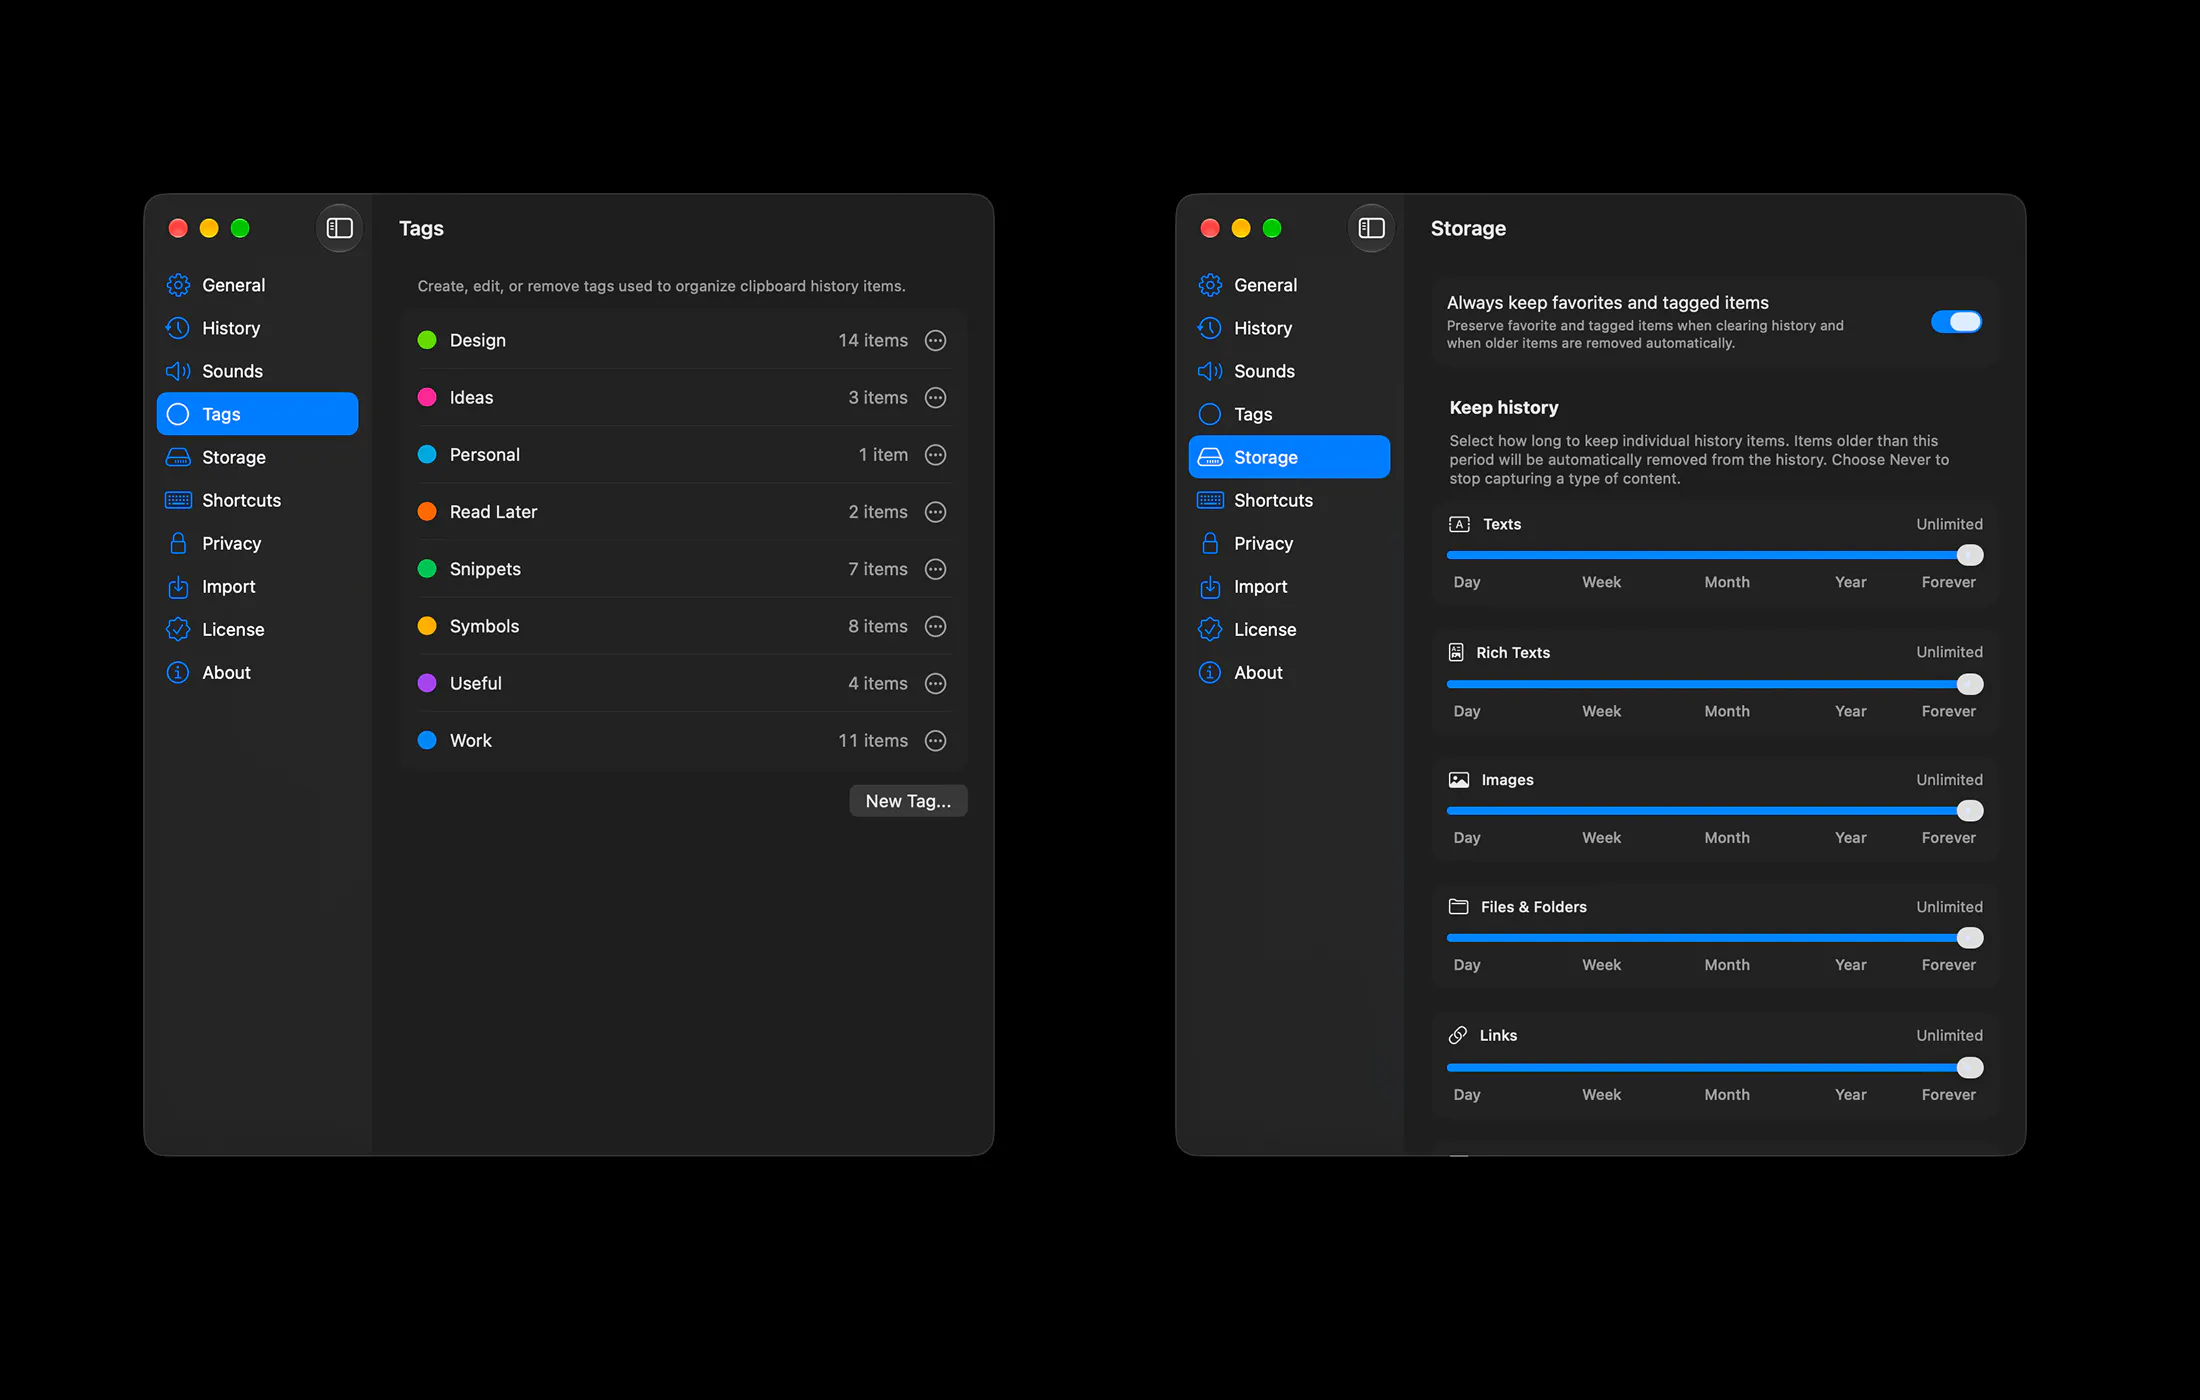Select Privacy in Storage window sidebar
Screen dimensions: 2200x1400
(x=1289, y=543)
